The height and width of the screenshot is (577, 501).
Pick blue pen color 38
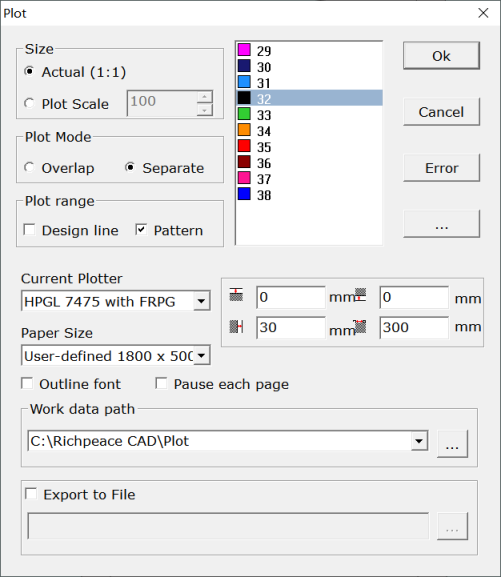[244, 194]
